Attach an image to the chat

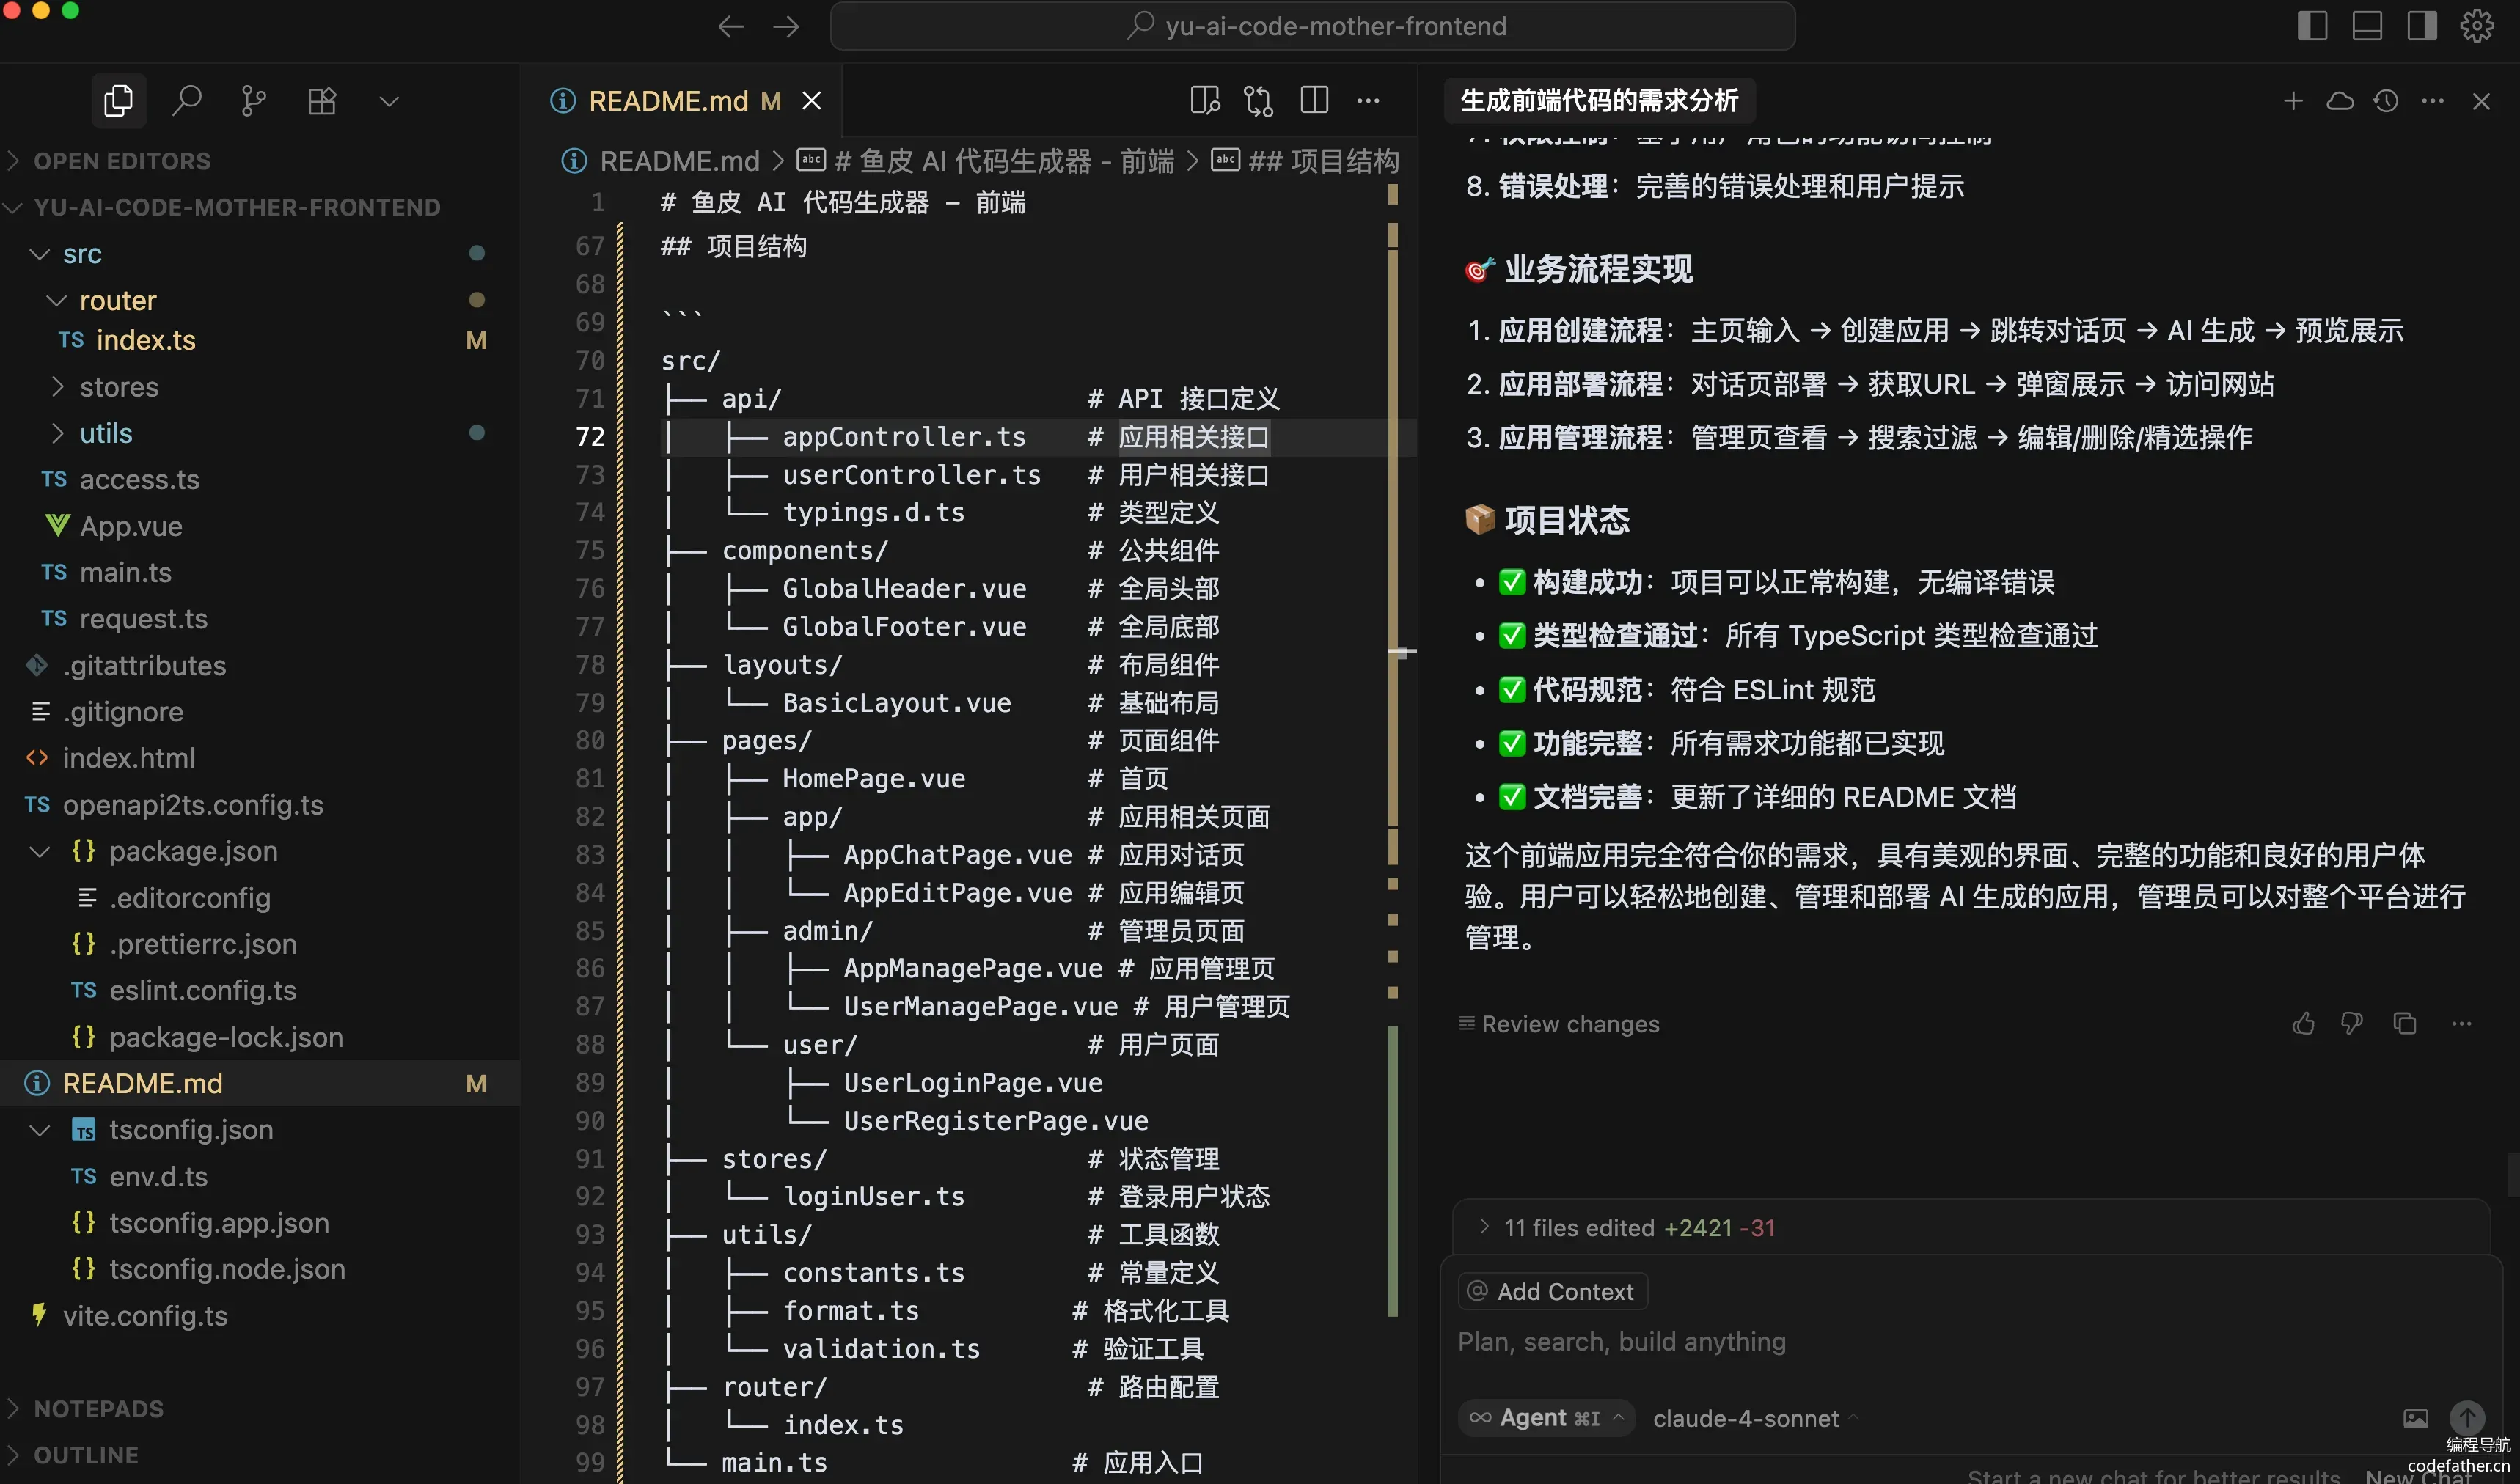[2415, 1419]
